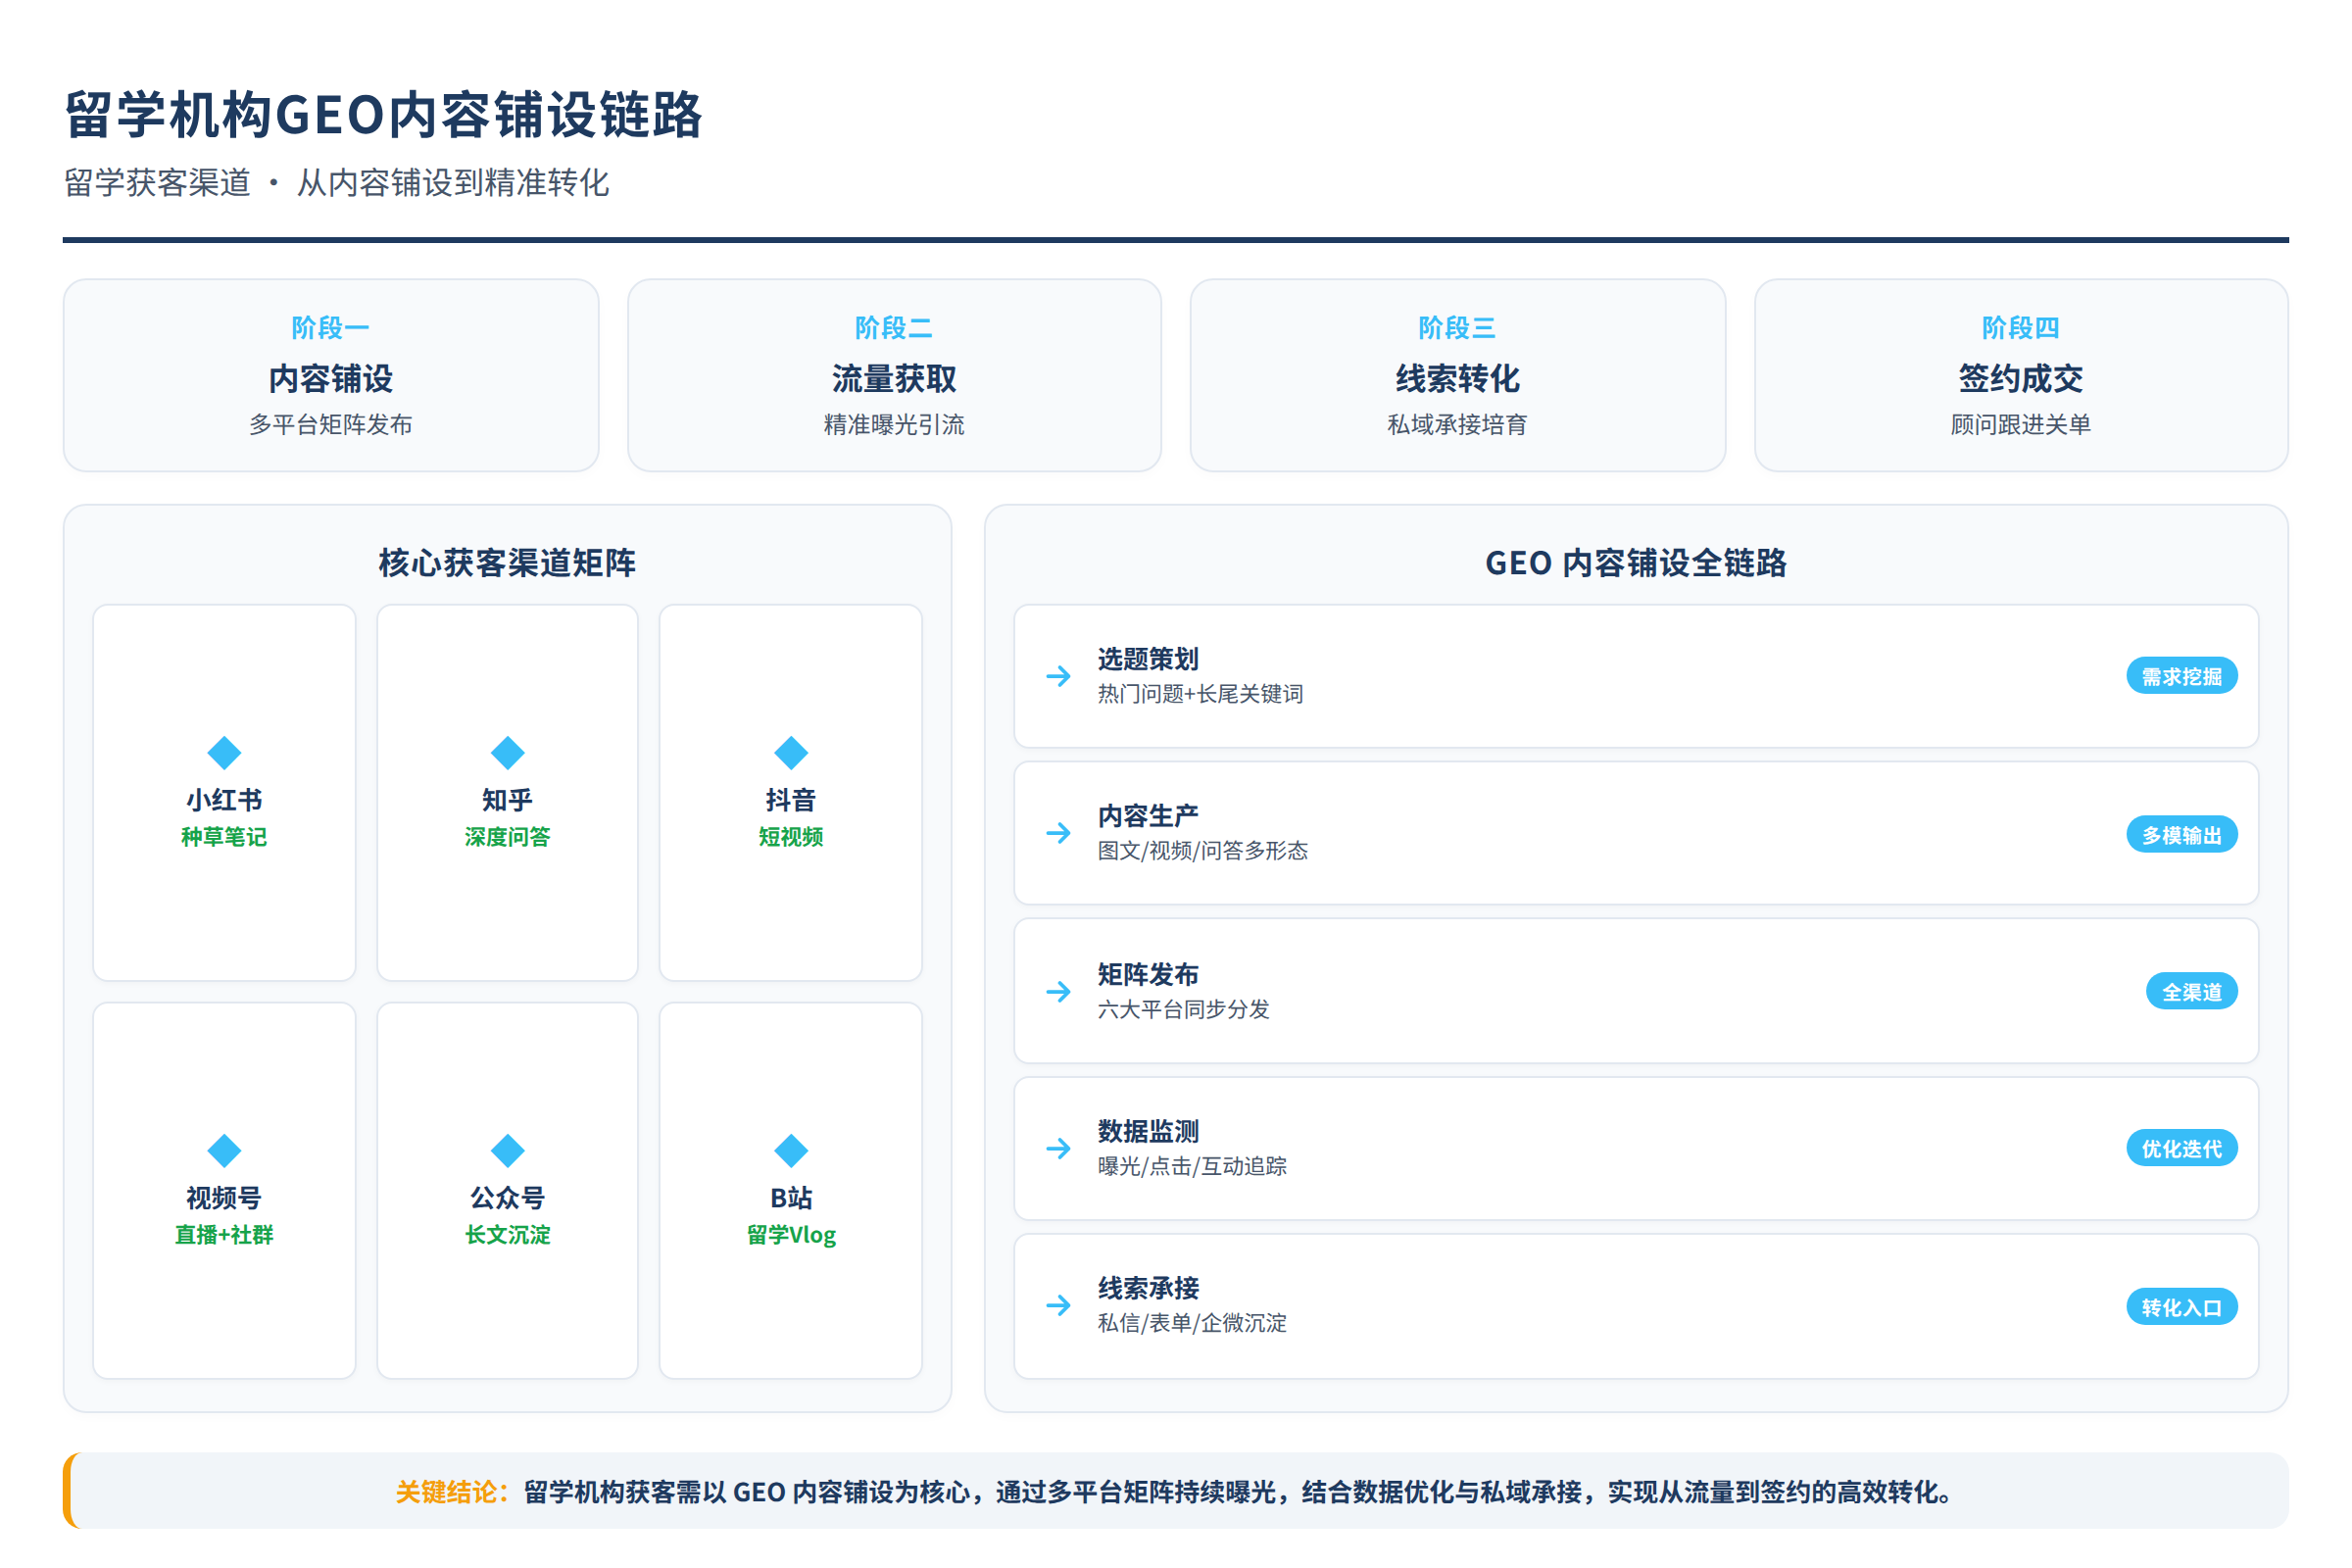Click the diamond icon above 知乎

508,752
